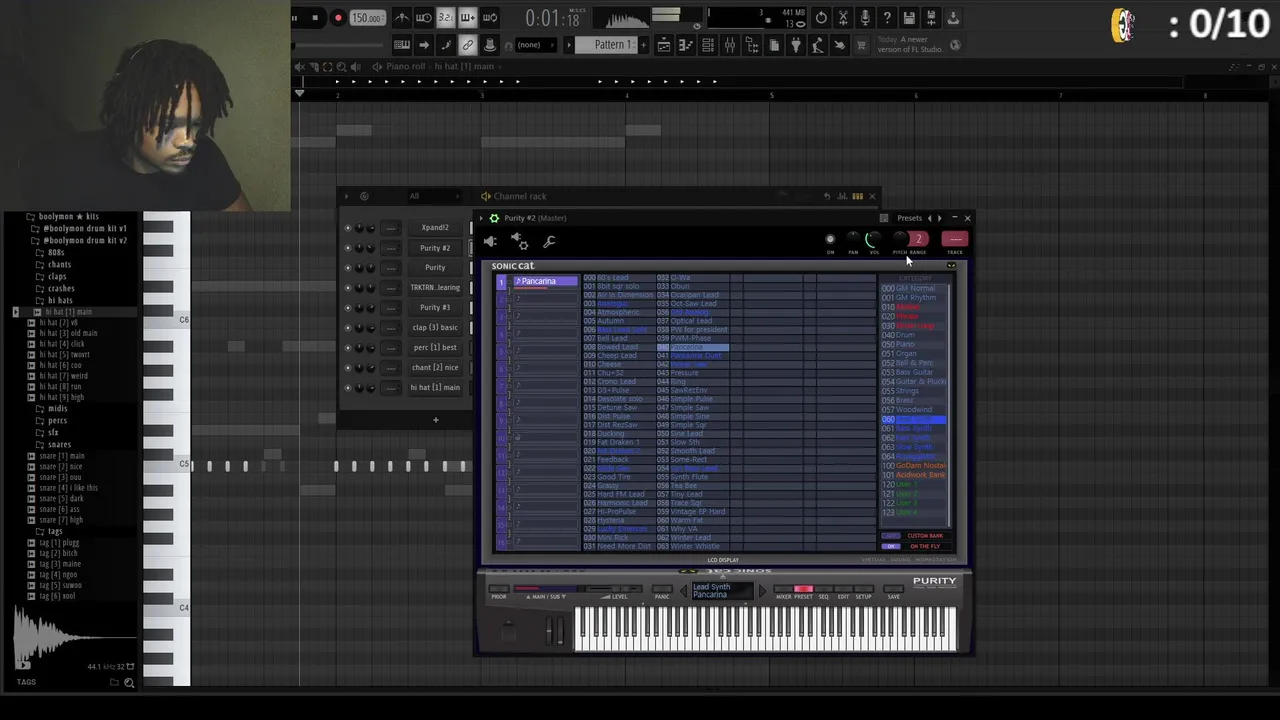The height and width of the screenshot is (720, 1280).
Task: Open plugin detailed settings gear-plug icon
Action: [520, 241]
